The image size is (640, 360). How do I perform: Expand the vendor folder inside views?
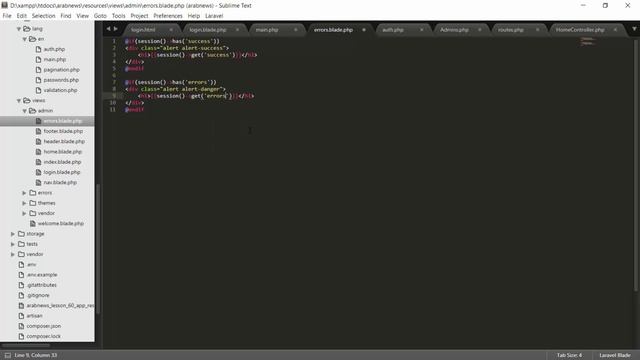(24, 213)
